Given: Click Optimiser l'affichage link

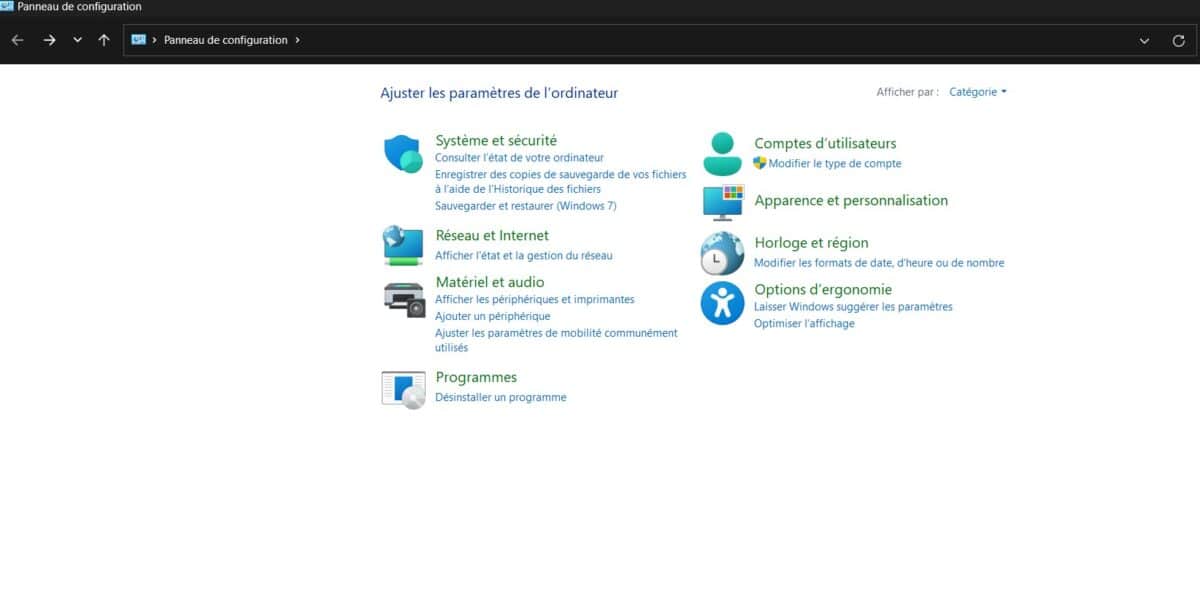Looking at the screenshot, I should (804, 324).
